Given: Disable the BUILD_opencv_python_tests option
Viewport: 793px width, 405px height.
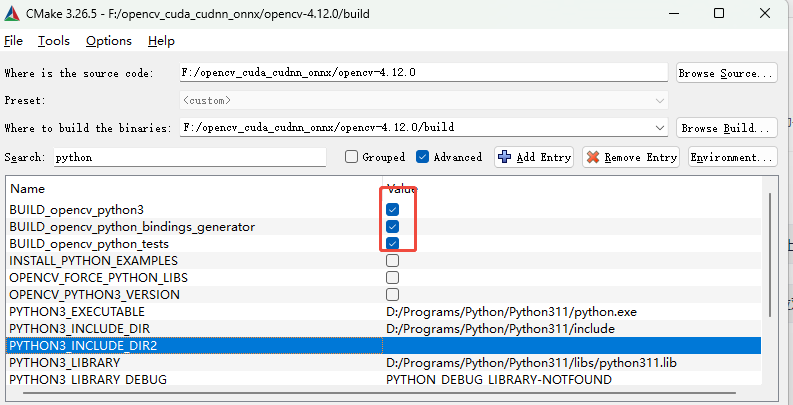Looking at the screenshot, I should (x=393, y=244).
